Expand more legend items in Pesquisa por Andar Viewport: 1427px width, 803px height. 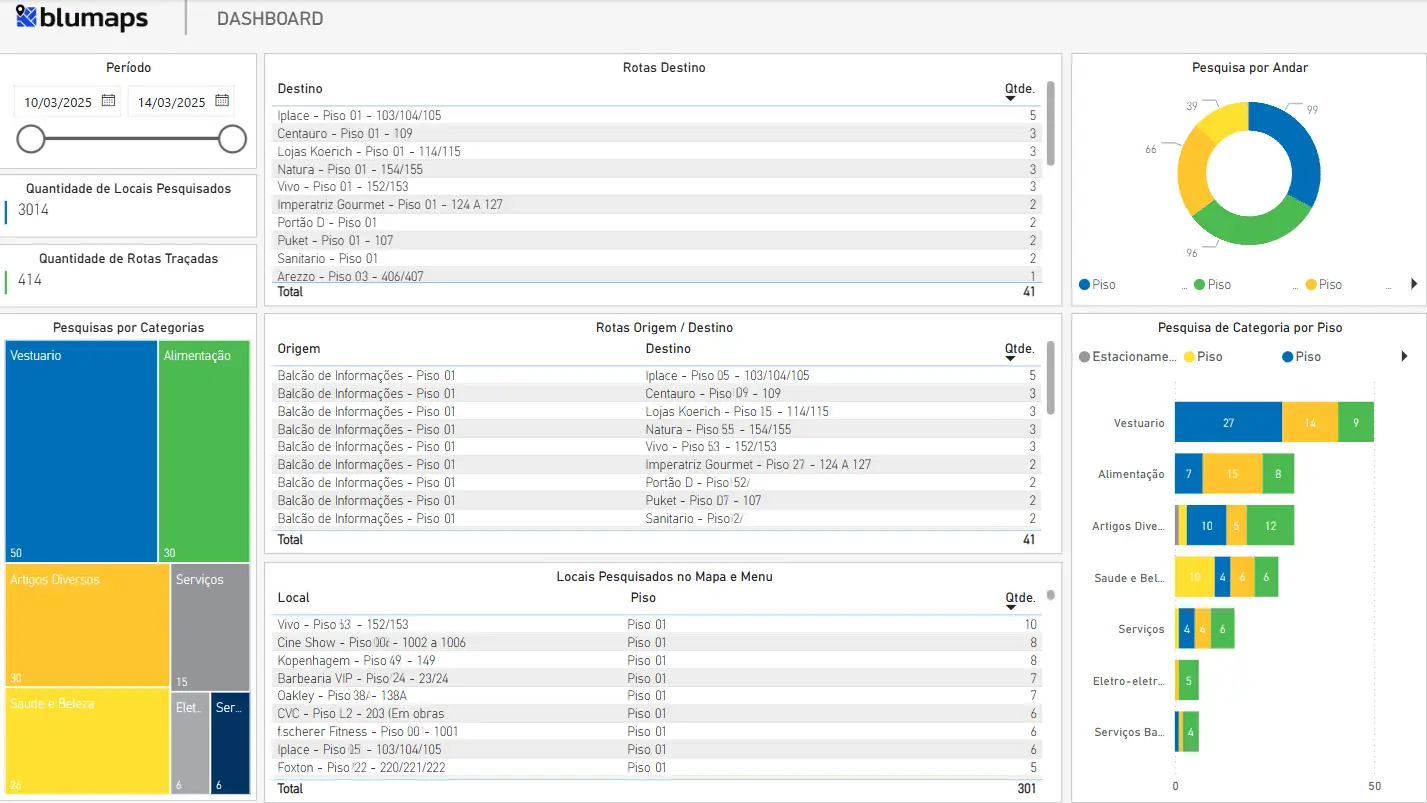1414,285
